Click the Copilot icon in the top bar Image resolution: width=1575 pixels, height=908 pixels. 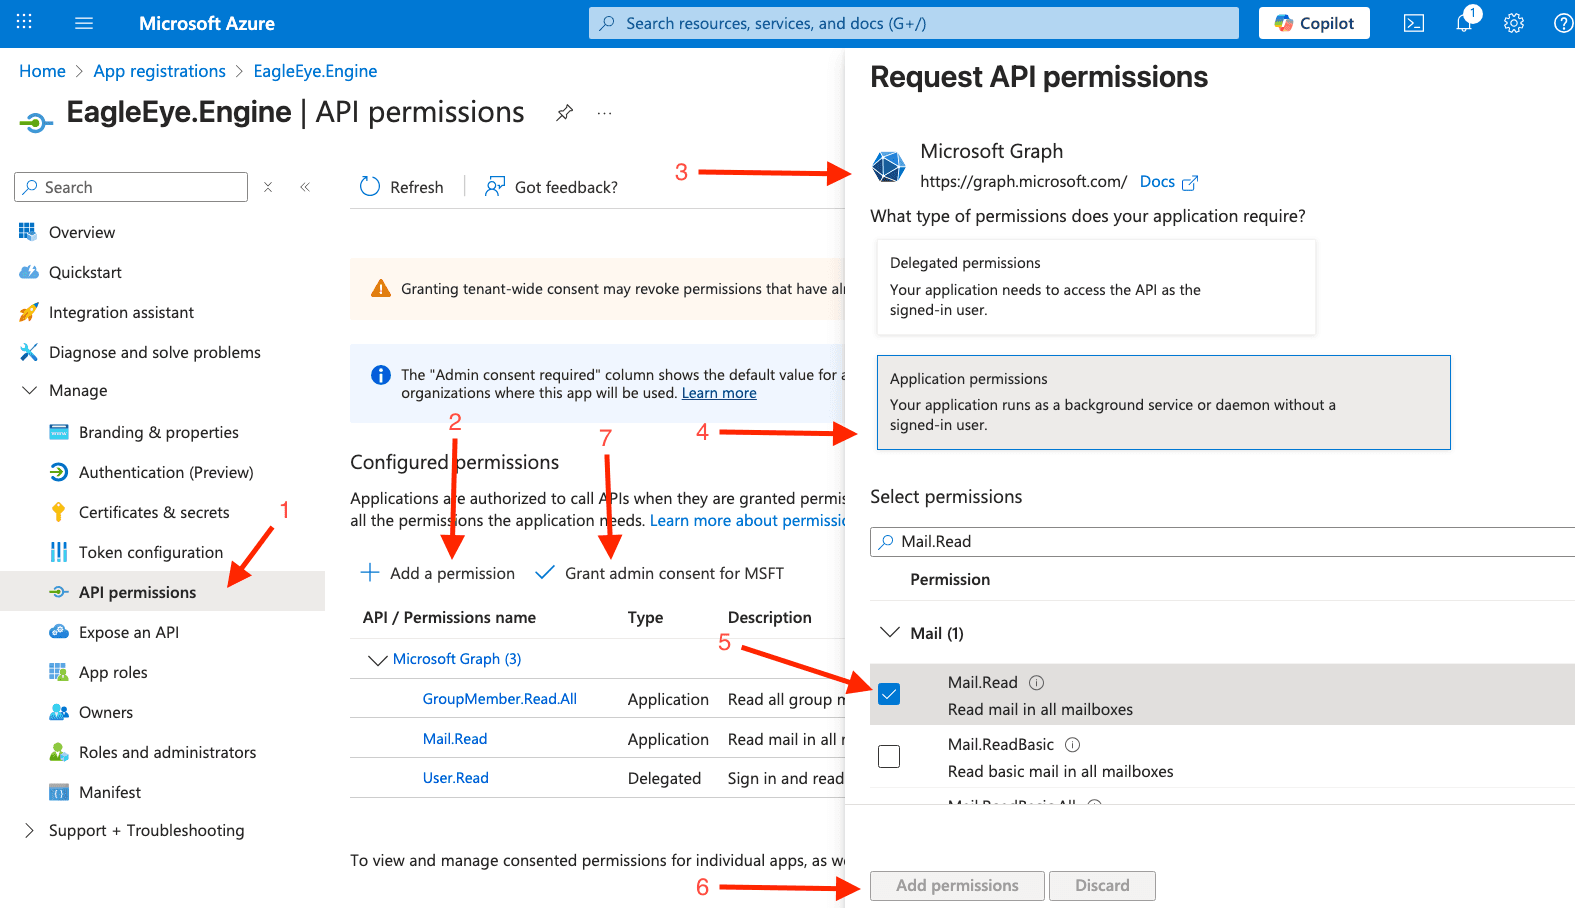(1313, 22)
